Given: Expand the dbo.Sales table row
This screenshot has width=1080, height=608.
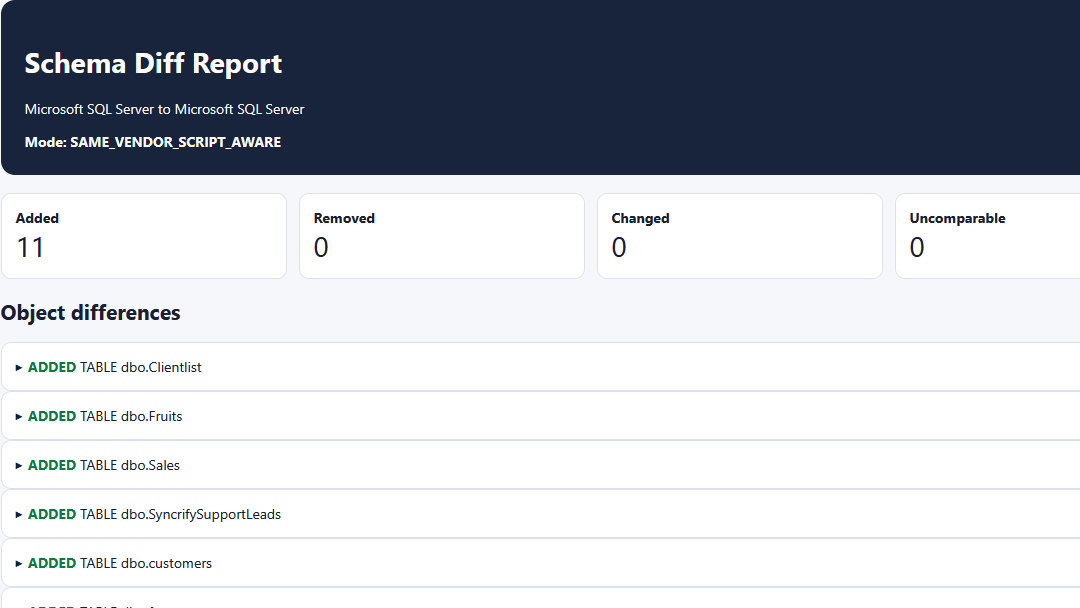Looking at the screenshot, I should click(541, 465).
